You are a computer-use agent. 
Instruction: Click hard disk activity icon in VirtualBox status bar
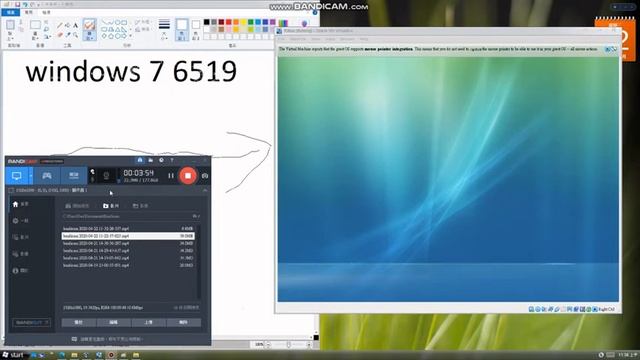point(531,309)
